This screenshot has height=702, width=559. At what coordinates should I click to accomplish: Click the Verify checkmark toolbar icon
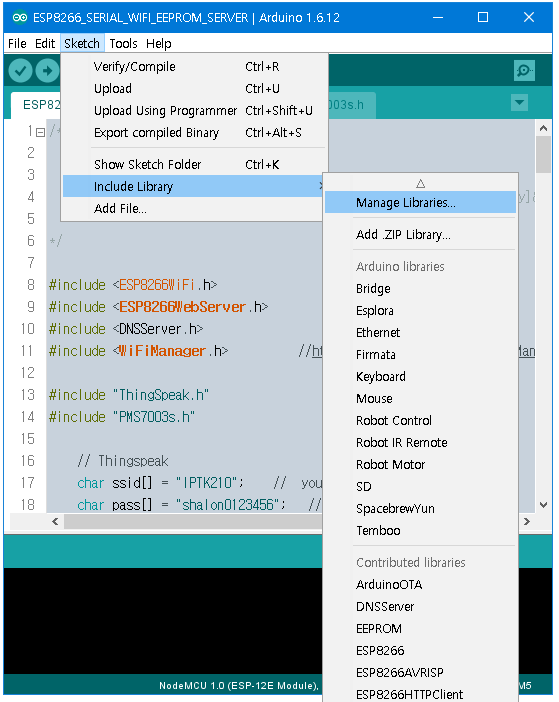coord(20,71)
